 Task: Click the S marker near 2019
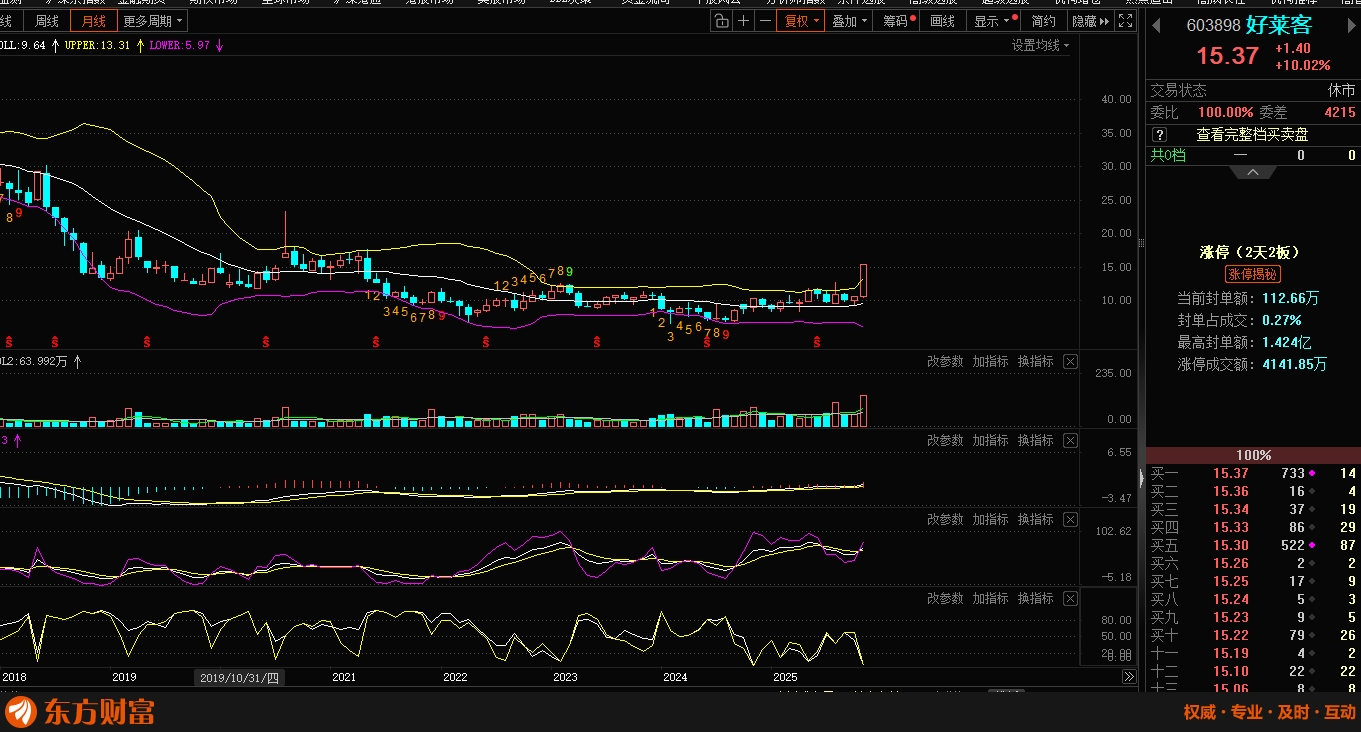(x=148, y=342)
